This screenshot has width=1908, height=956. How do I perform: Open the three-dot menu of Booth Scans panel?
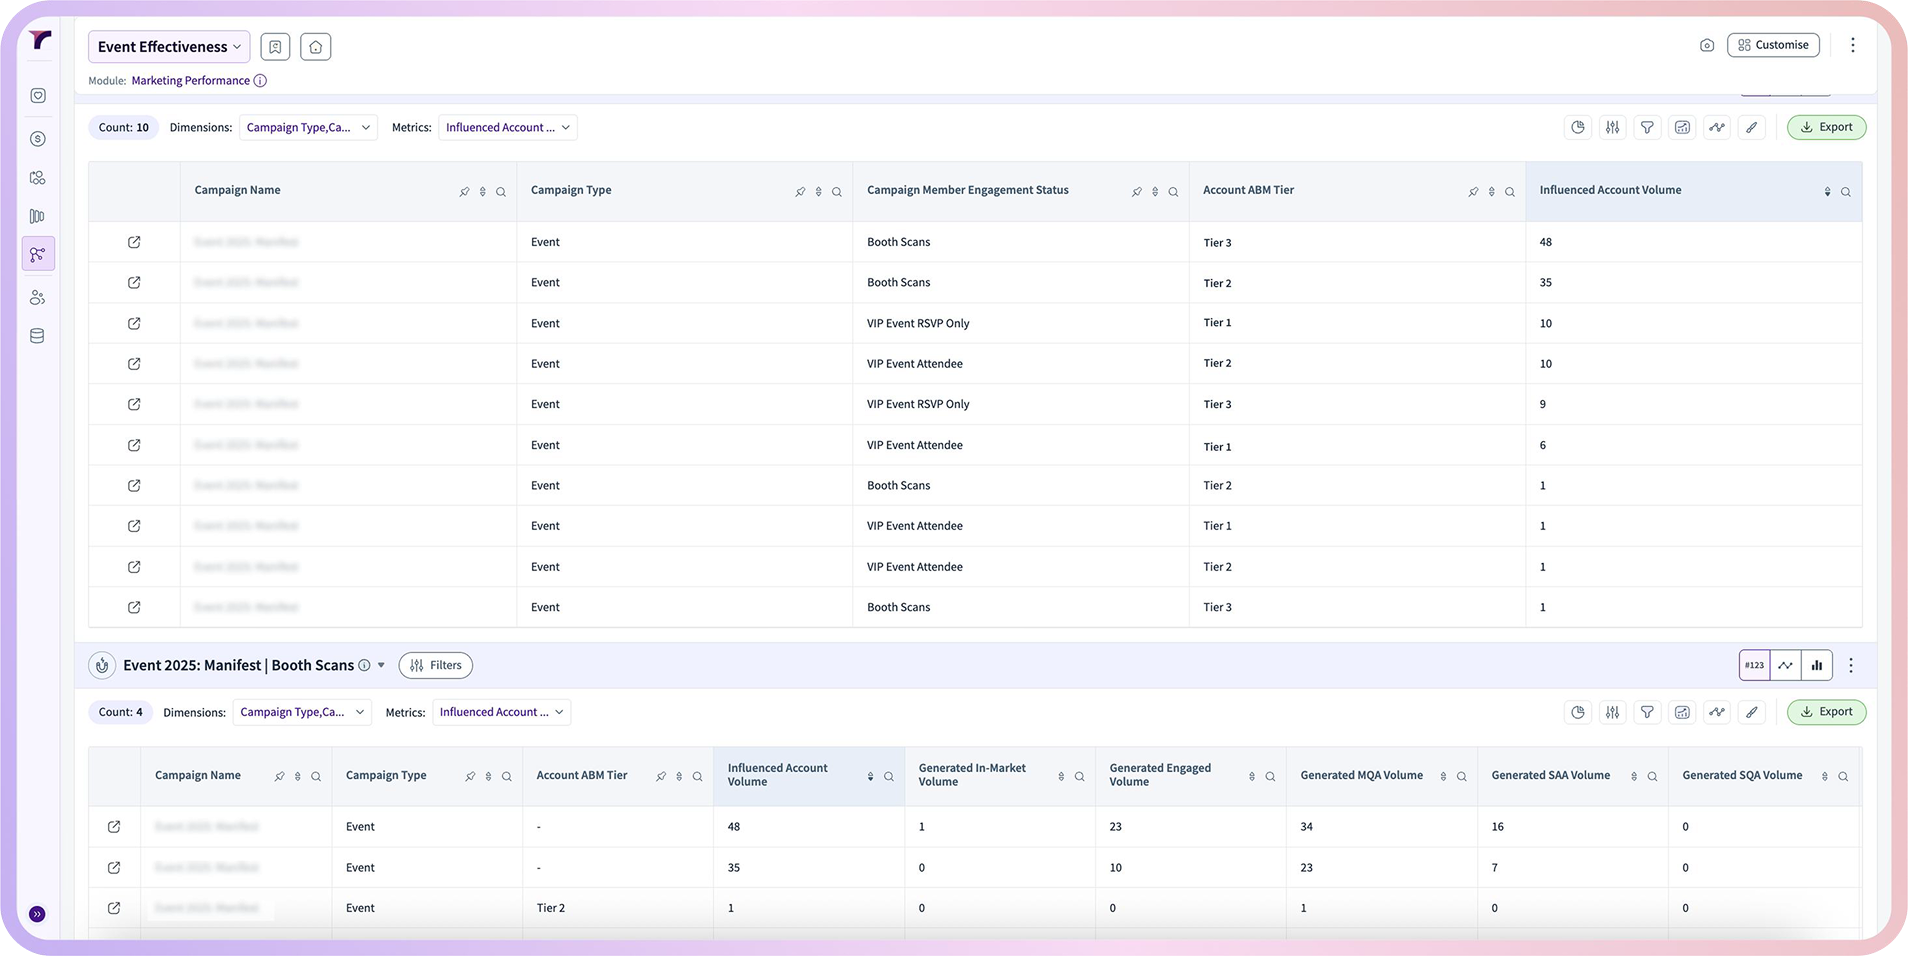pos(1851,665)
